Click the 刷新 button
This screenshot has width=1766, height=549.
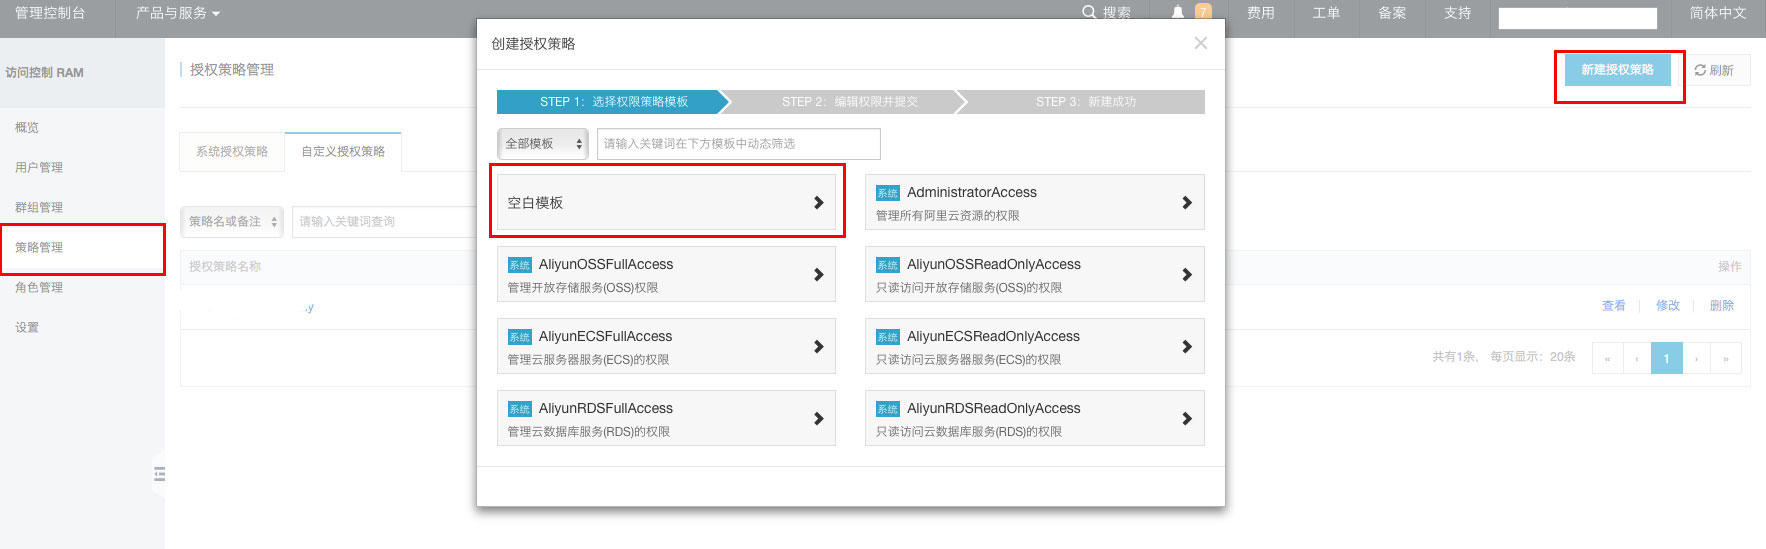[x=1714, y=70]
